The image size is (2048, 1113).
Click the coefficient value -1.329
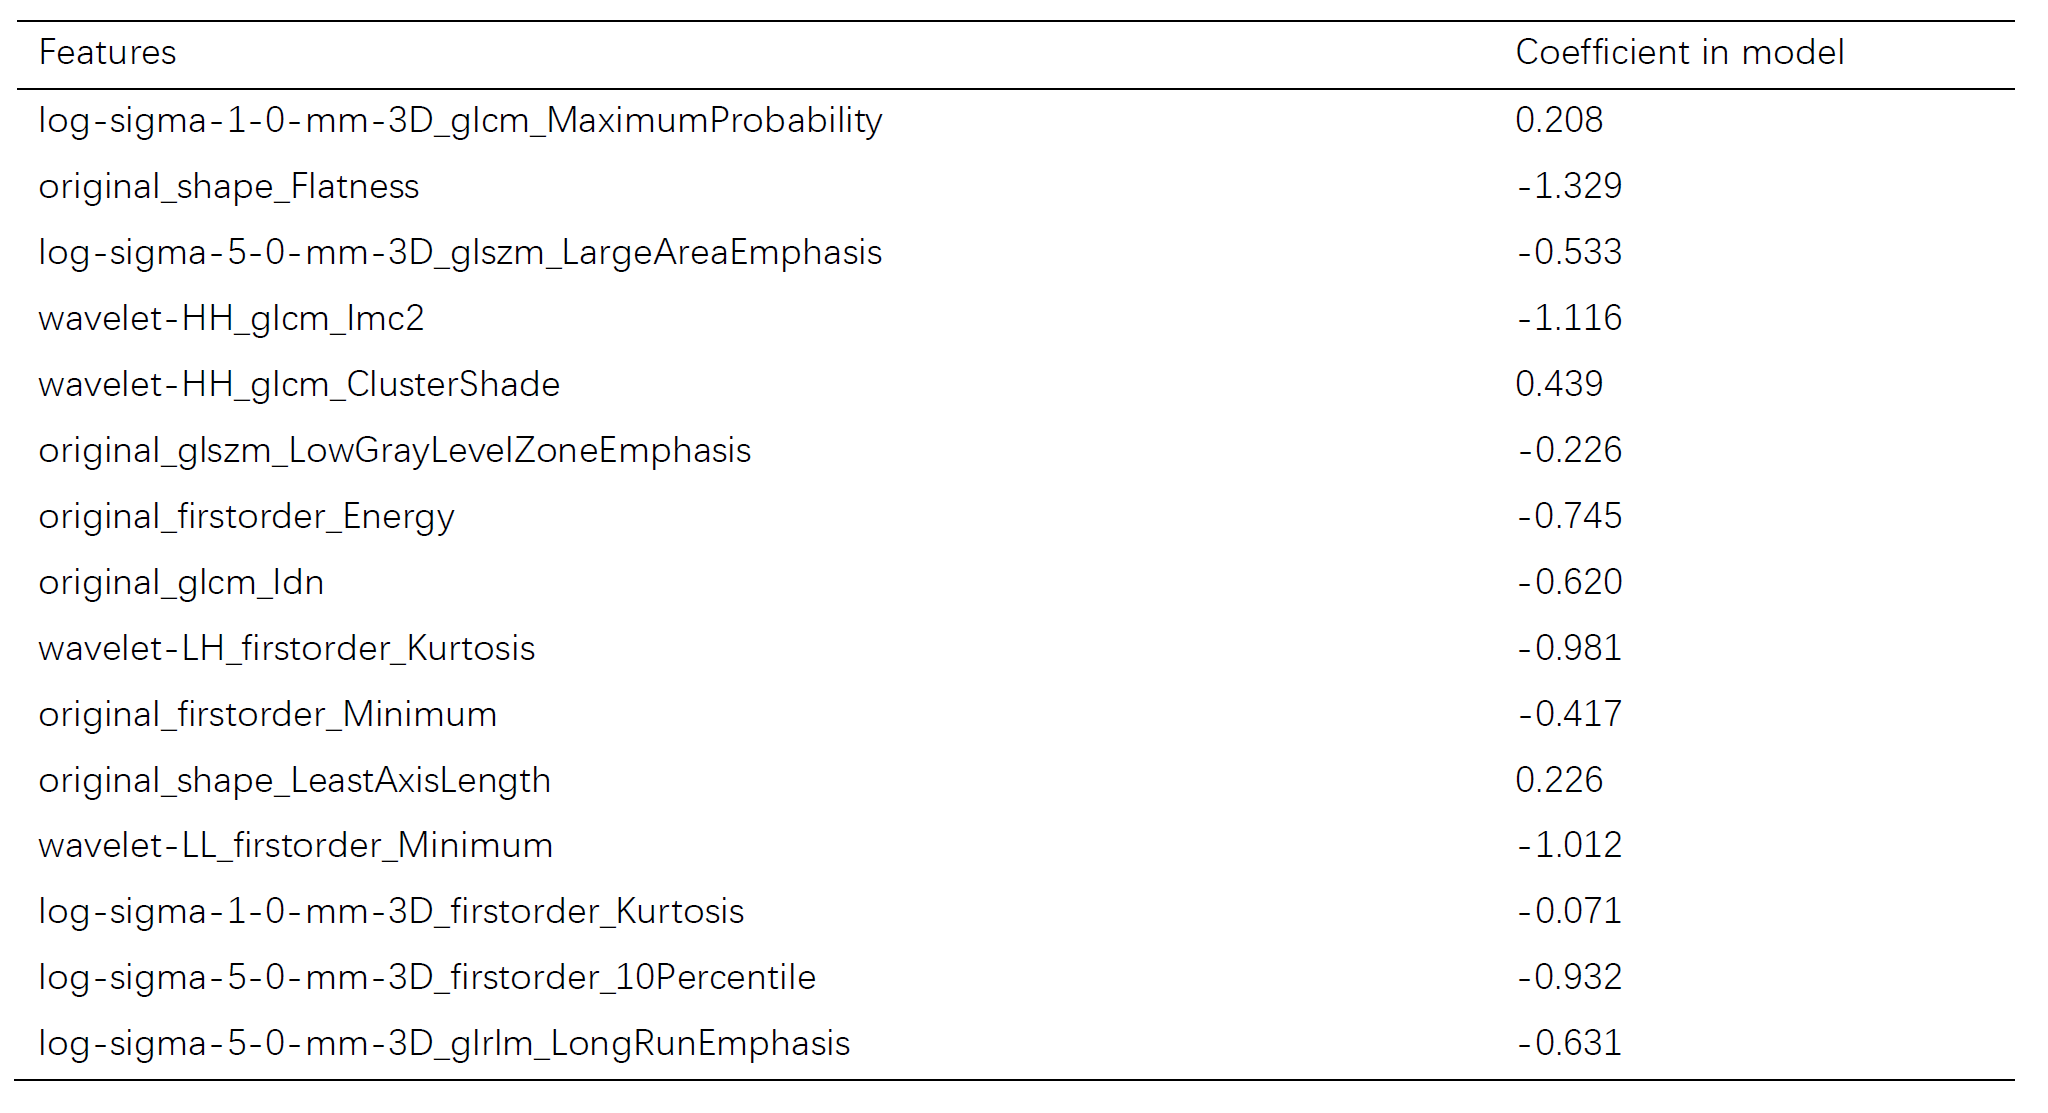(1569, 186)
